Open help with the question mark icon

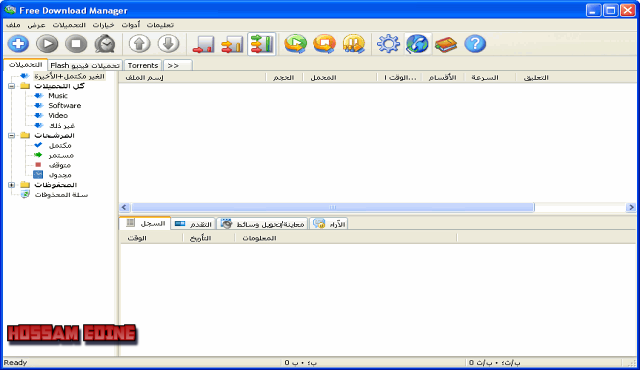[x=475, y=44]
